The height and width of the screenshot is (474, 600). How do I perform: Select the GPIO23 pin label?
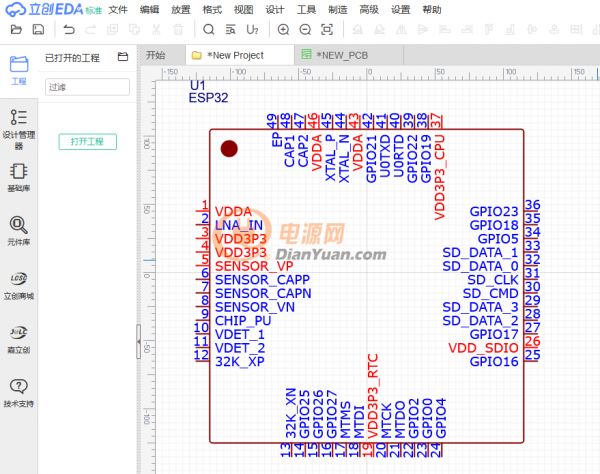pyautogui.click(x=494, y=212)
